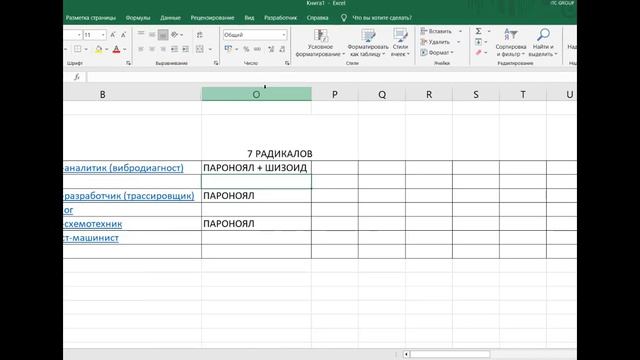Switch to the Вид tab
640x360 pixels.
[249, 18]
